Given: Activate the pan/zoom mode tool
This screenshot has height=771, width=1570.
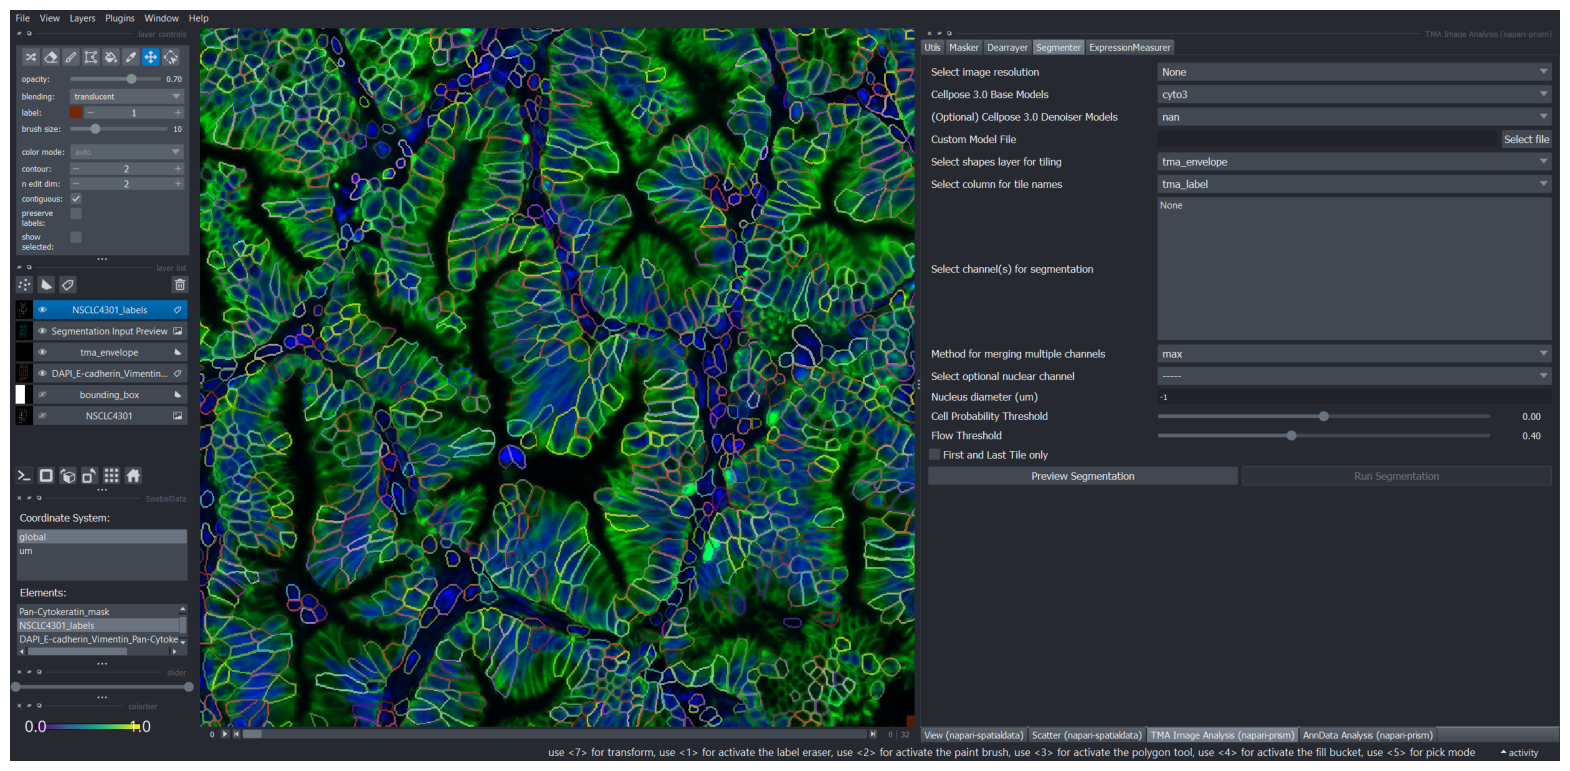Looking at the screenshot, I should click(150, 57).
